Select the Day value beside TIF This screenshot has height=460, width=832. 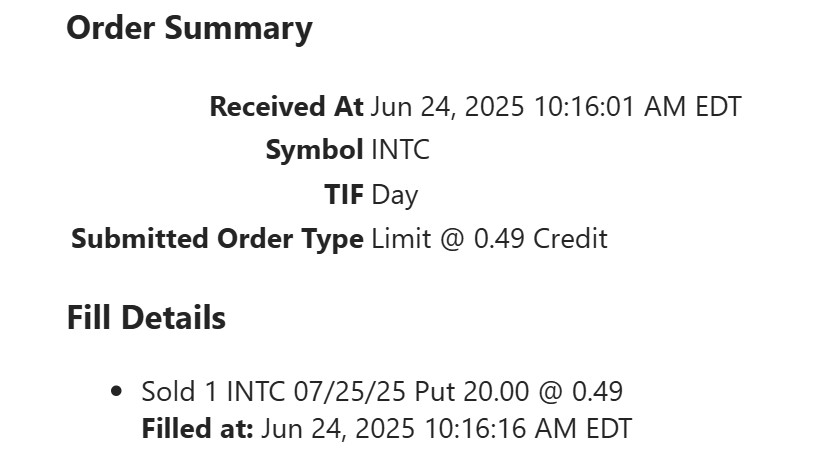point(395,195)
